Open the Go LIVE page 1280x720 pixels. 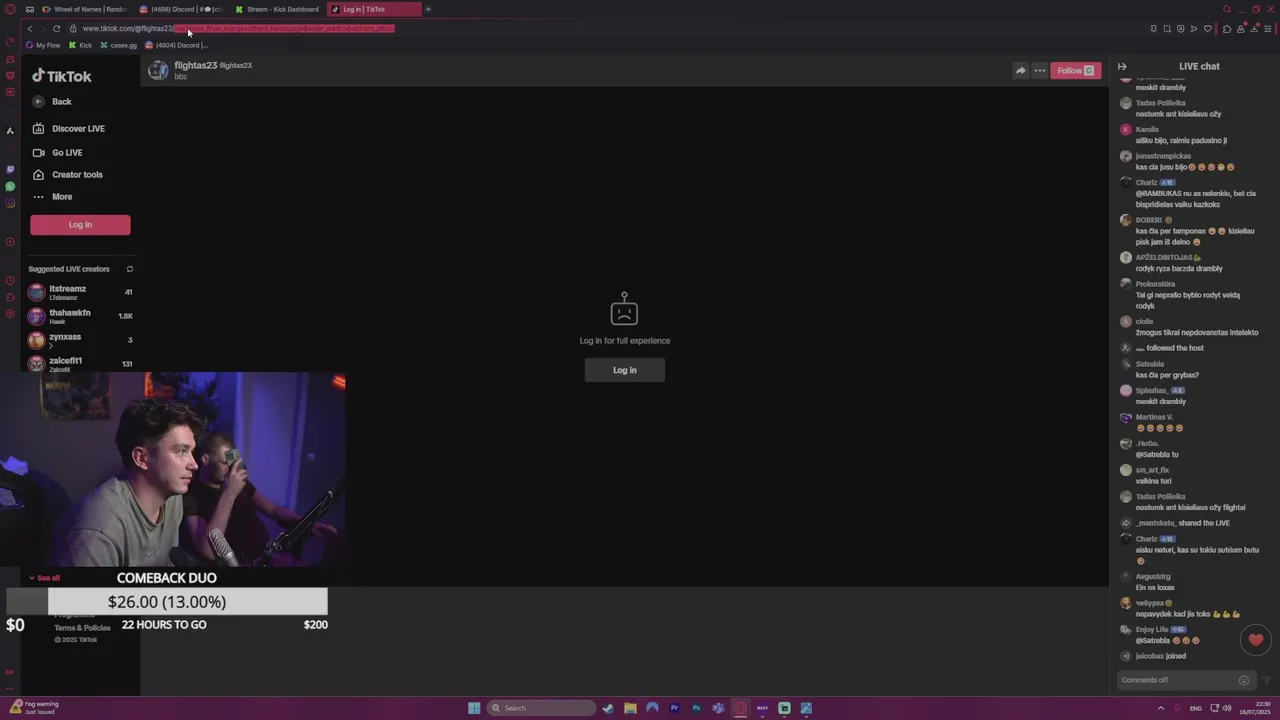(x=57, y=152)
